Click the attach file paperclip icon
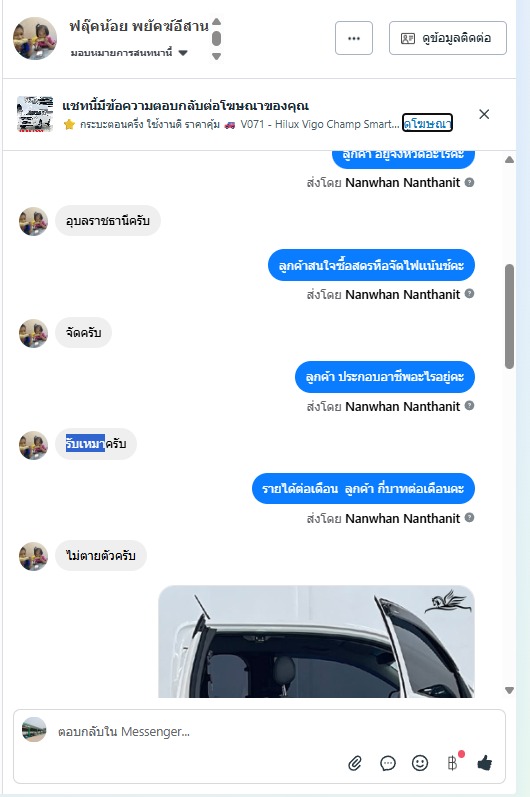This screenshot has height=797, width=530. [x=355, y=763]
